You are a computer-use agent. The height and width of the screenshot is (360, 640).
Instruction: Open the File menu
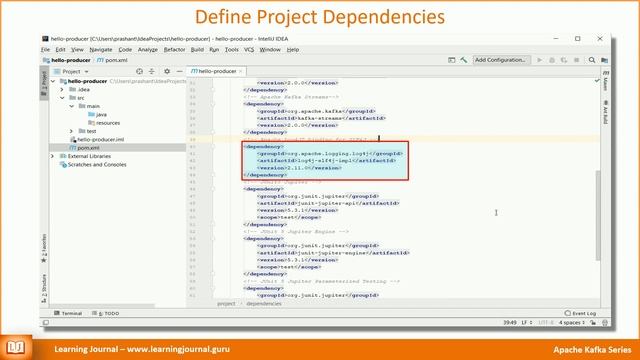click(x=45, y=49)
